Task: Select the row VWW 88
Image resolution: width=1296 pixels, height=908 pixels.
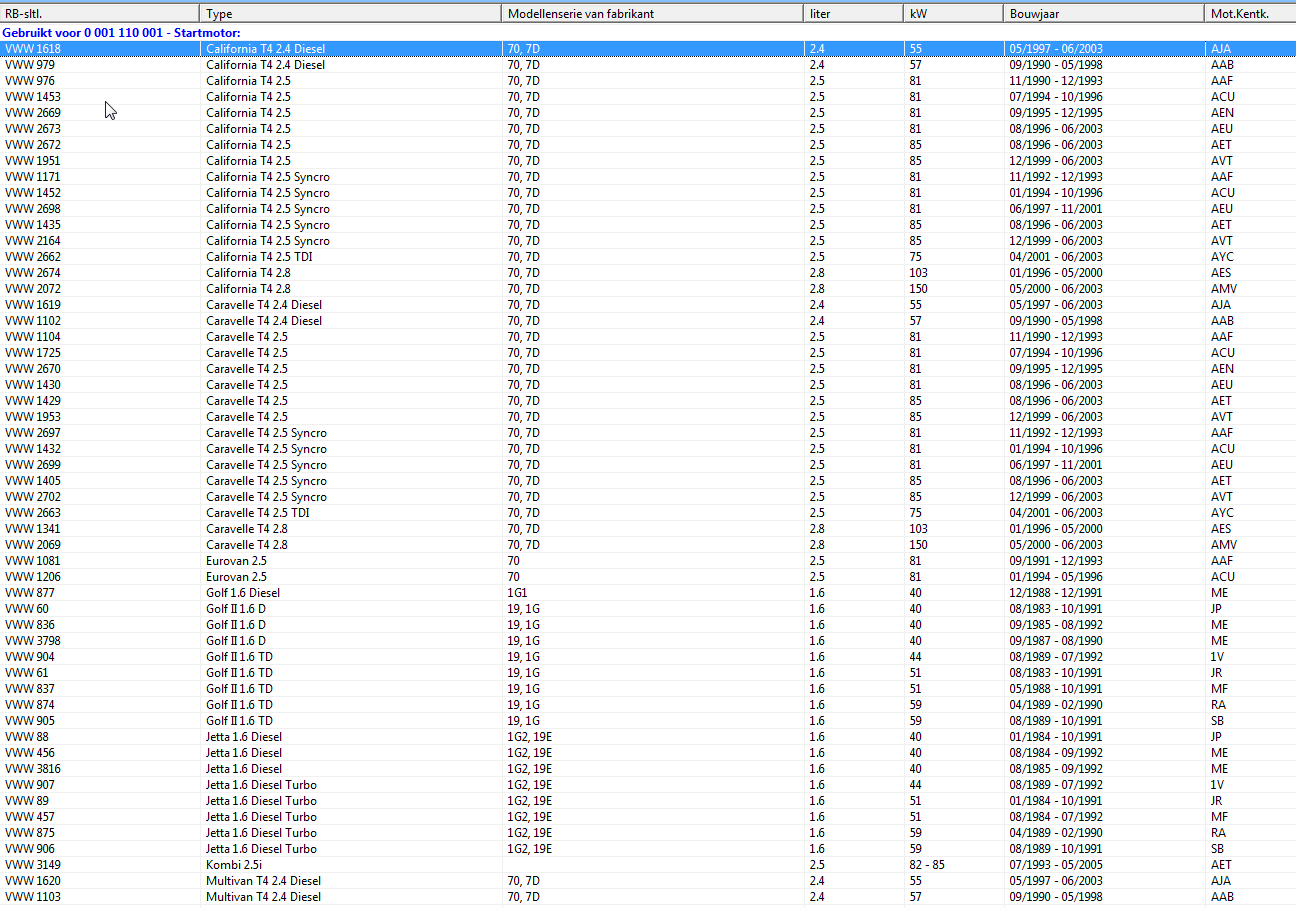Action: (x=648, y=737)
